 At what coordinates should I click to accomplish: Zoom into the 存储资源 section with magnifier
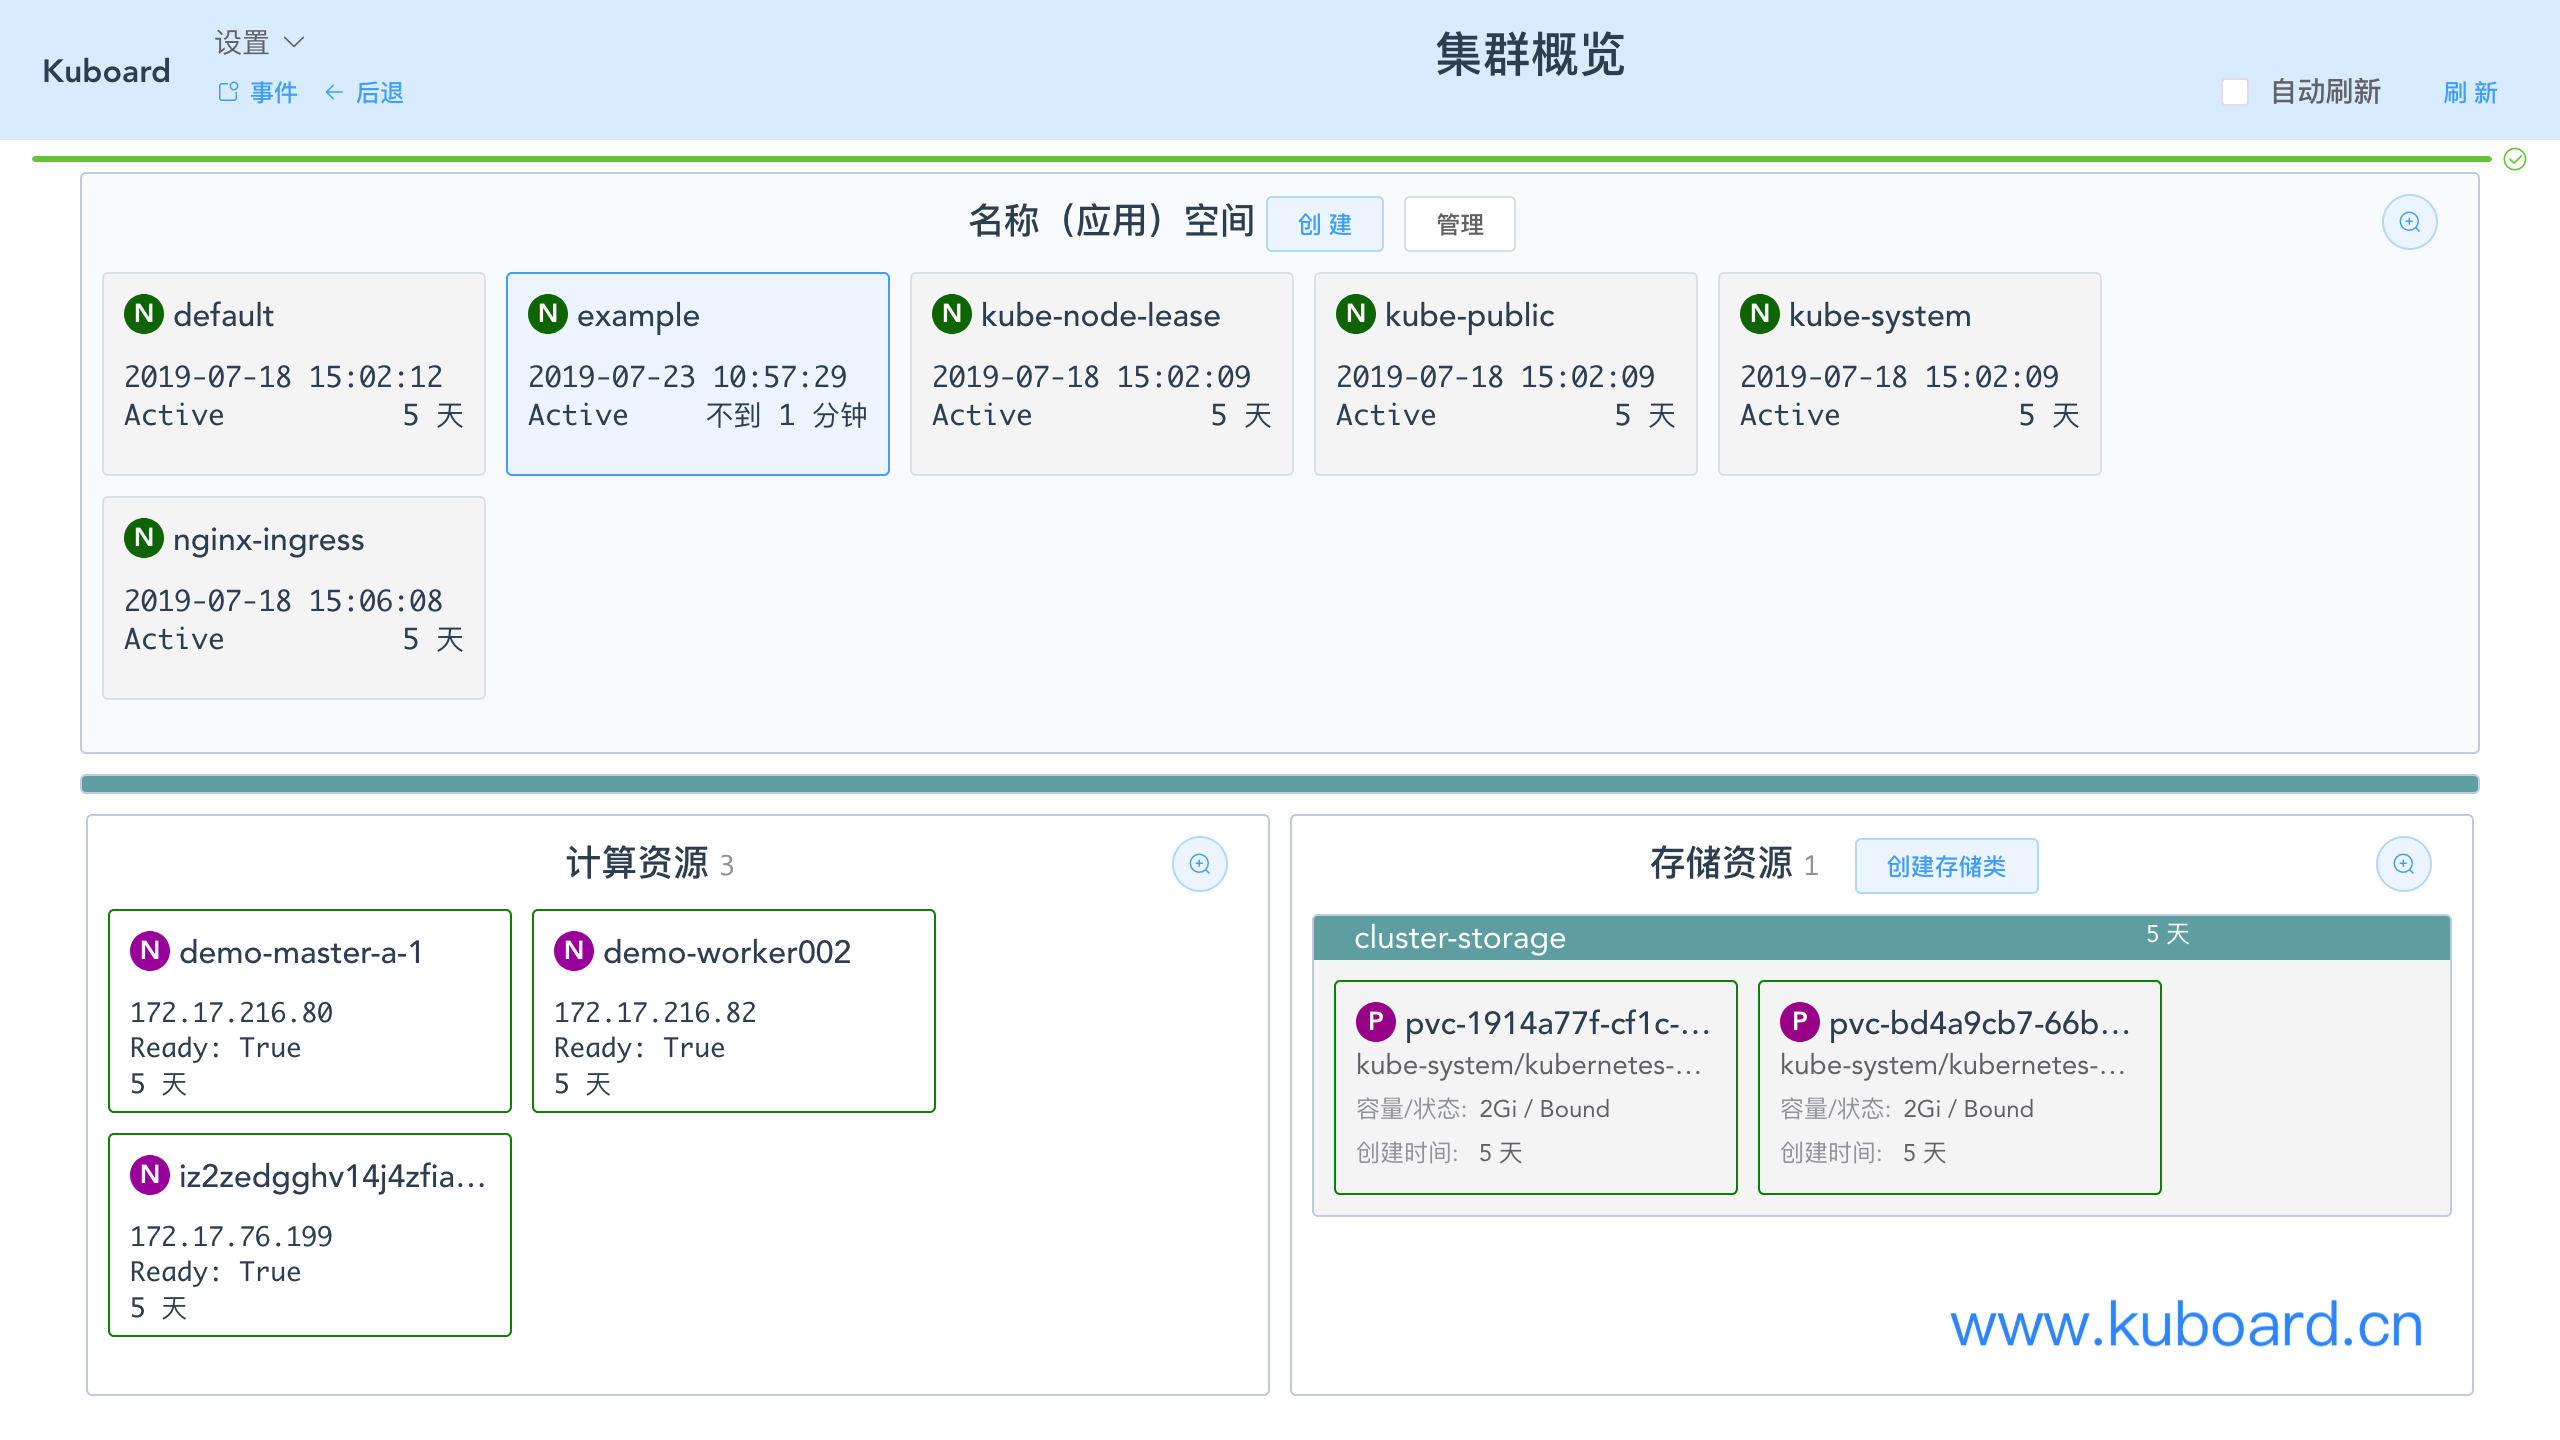pos(2404,864)
